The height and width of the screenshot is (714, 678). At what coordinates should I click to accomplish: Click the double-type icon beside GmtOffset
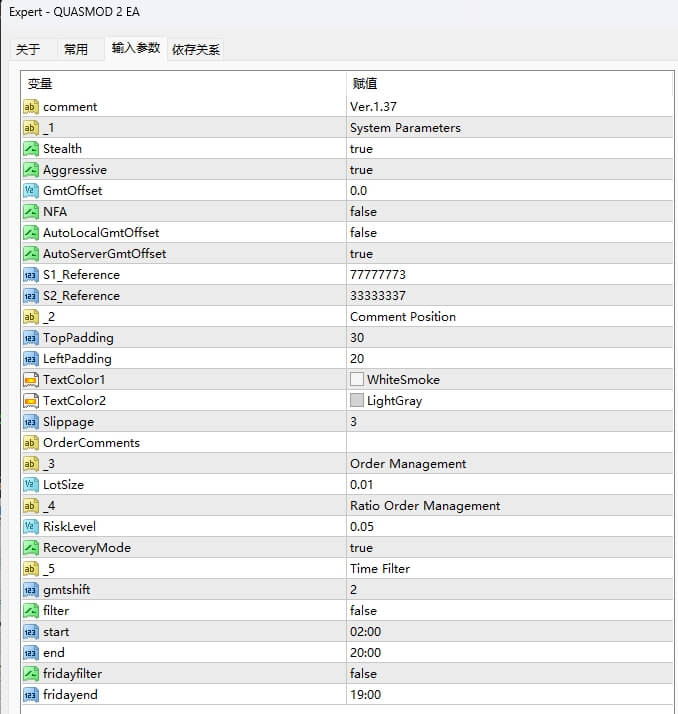click(30, 191)
